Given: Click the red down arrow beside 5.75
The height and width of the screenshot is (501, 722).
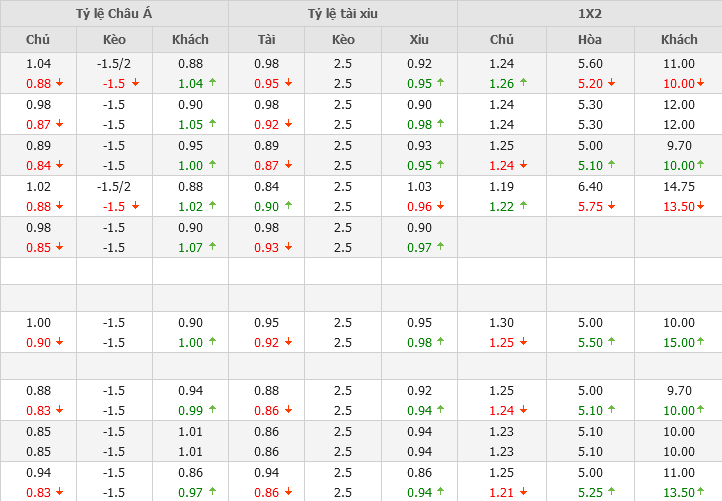Looking at the screenshot, I should [x=611, y=206].
